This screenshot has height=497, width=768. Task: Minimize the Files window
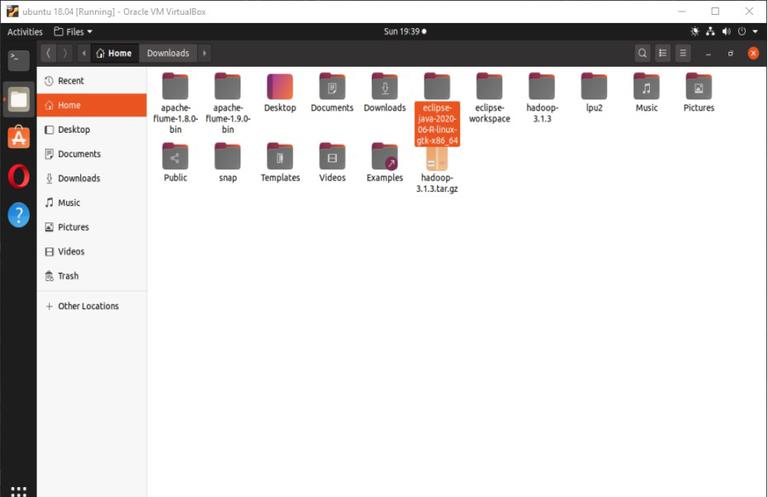pos(708,53)
